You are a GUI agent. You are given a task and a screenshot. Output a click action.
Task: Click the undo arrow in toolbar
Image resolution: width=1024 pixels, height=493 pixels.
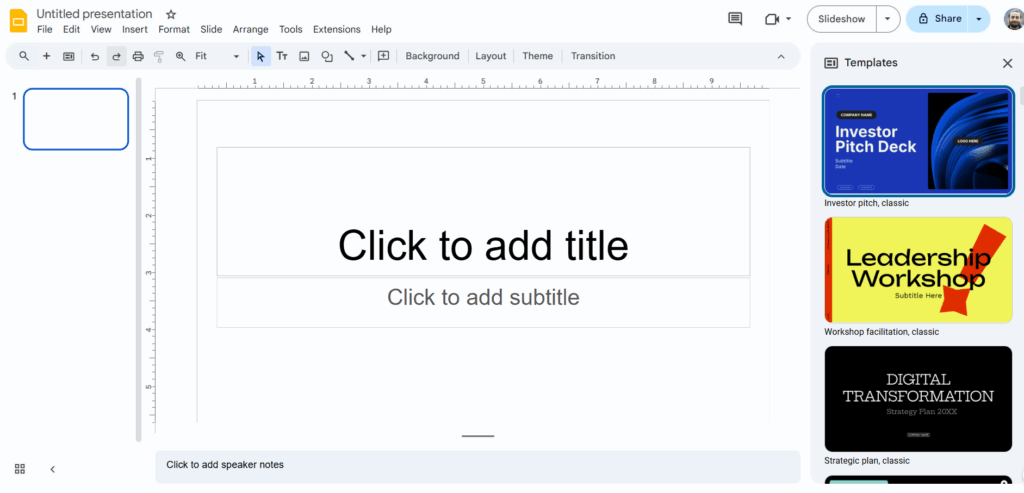(95, 56)
